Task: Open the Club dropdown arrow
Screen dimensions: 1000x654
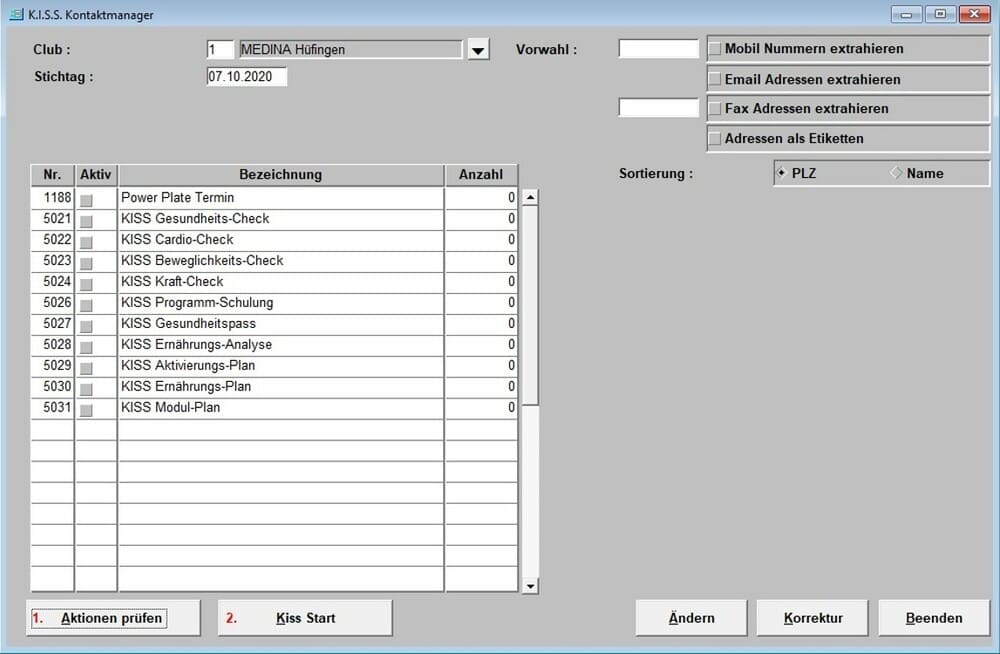Action: coord(478,50)
